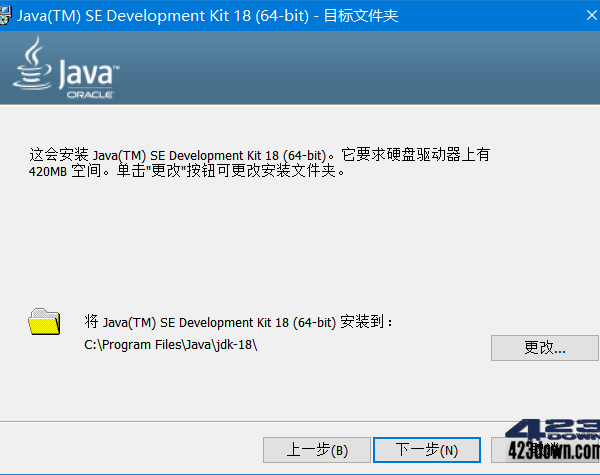This screenshot has width=600, height=475.
Task: Click the first line of description text
Action: pyautogui.click(x=260, y=155)
